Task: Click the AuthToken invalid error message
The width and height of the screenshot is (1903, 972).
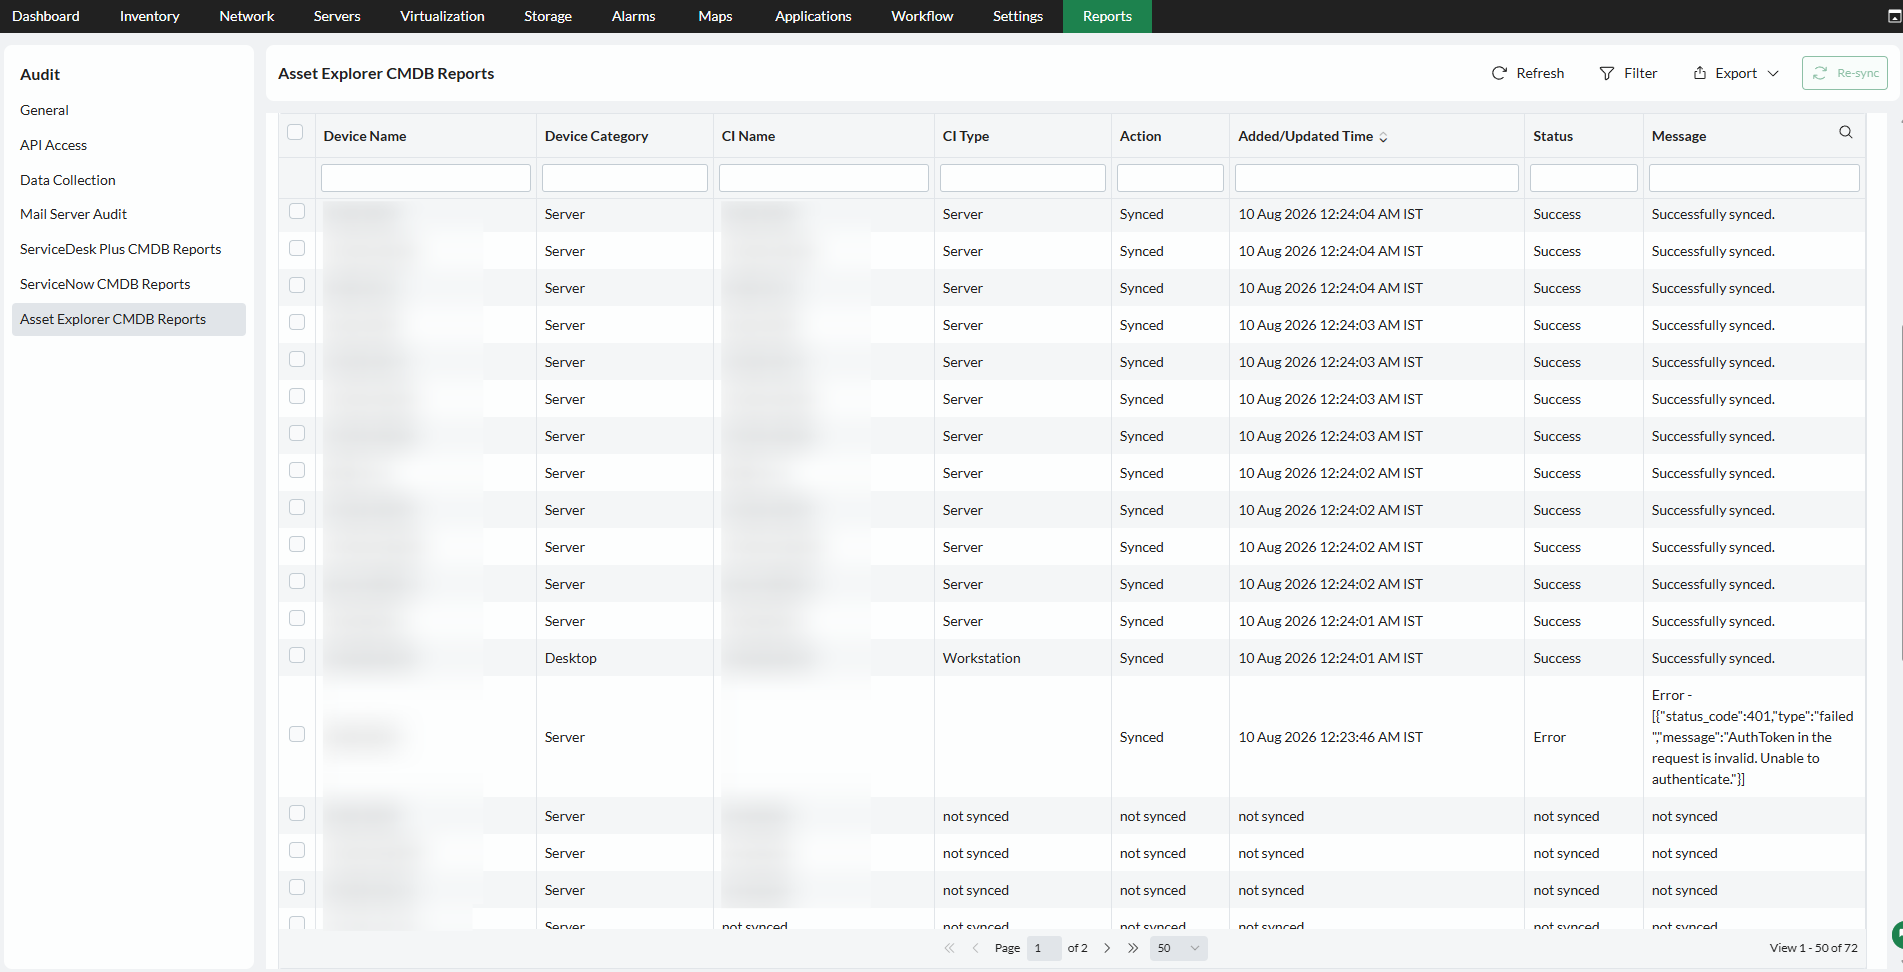Action: [x=1752, y=737]
